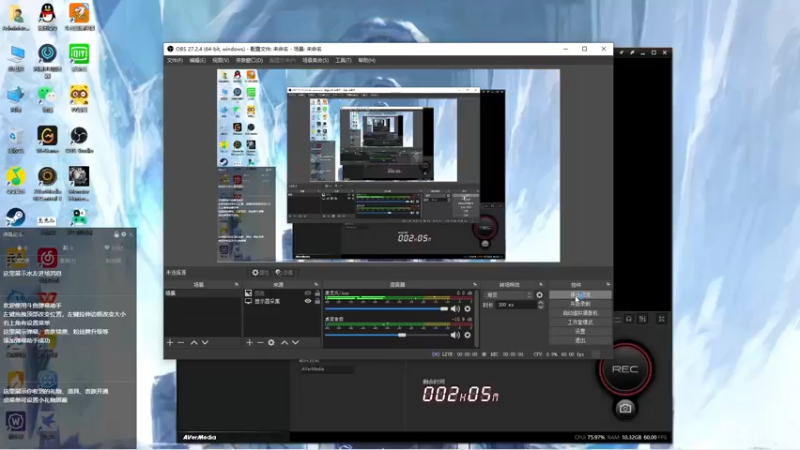Add a new scene with the plus icon

click(x=170, y=342)
